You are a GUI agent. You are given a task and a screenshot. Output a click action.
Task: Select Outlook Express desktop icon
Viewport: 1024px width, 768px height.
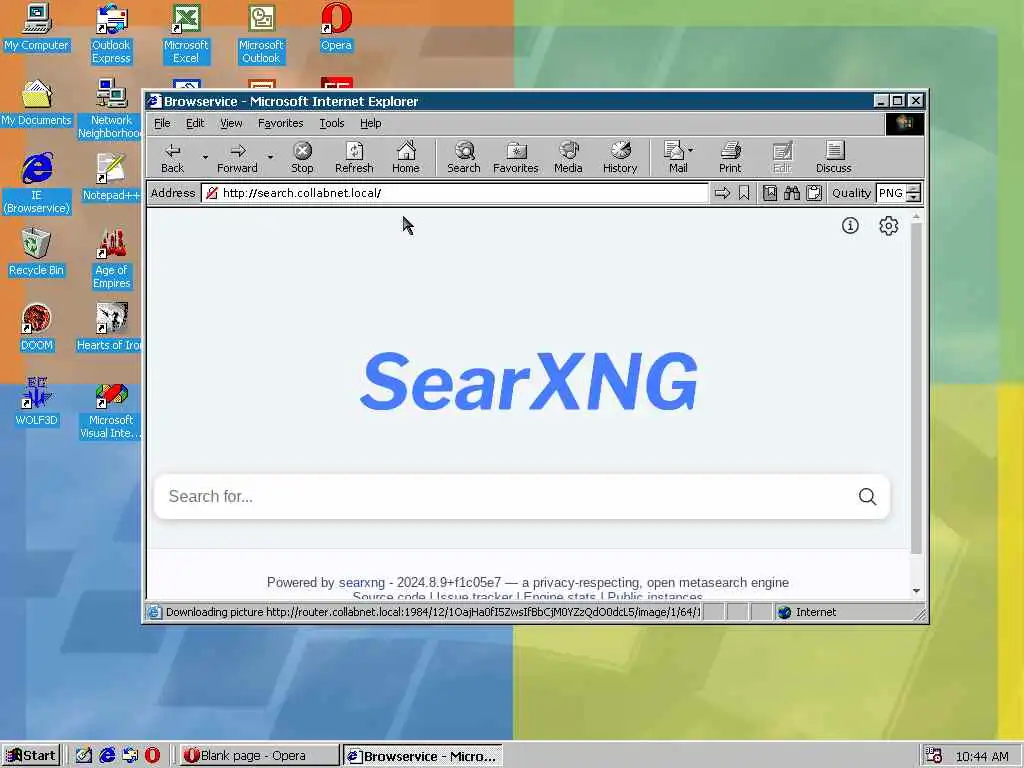click(111, 34)
